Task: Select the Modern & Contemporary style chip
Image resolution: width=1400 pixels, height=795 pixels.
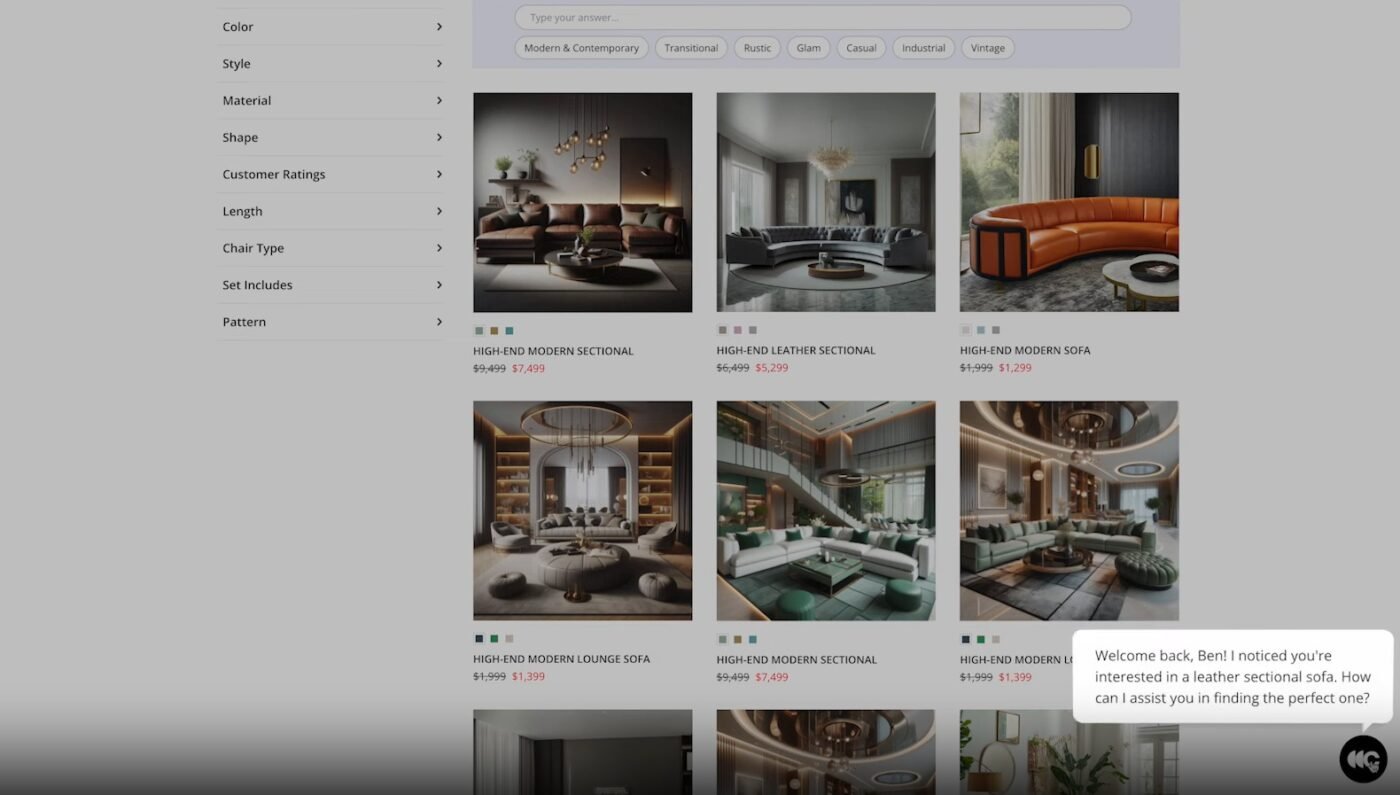Action: coord(581,48)
